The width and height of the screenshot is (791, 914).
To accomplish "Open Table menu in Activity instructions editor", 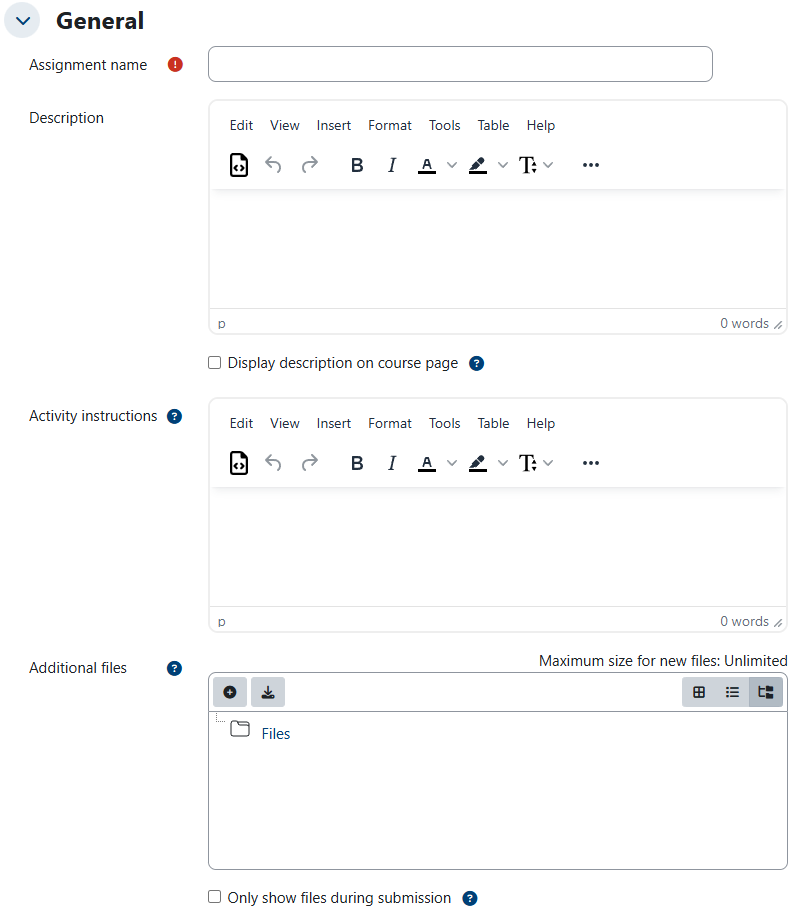I will (493, 423).
